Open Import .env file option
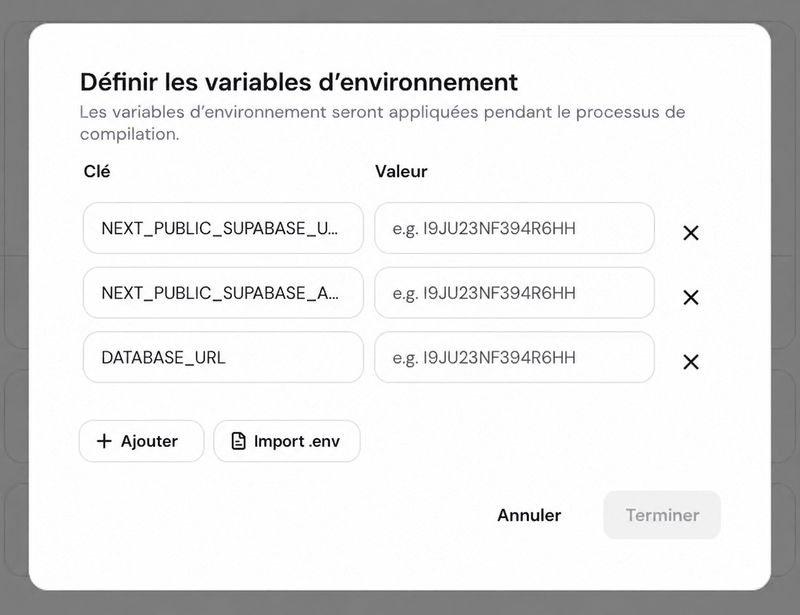The image size is (800, 615). [x=287, y=441]
